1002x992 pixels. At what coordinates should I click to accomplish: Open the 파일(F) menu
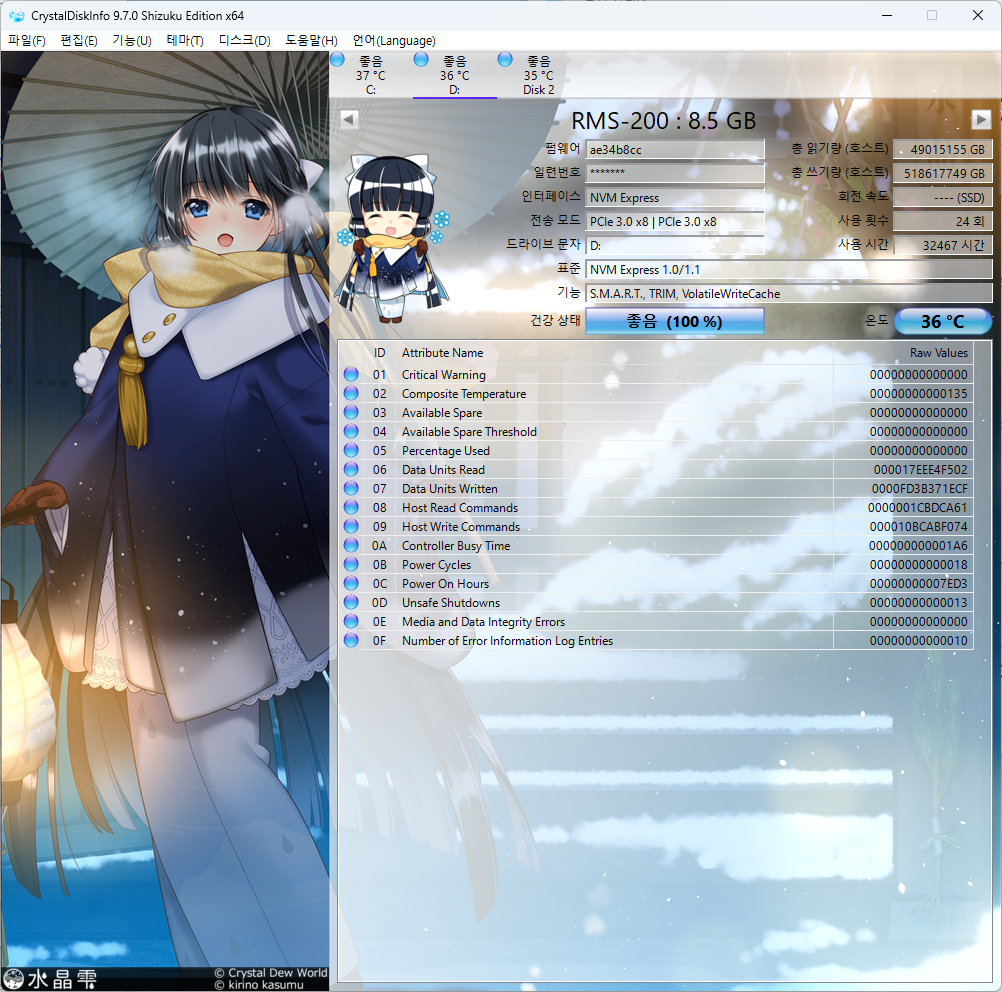pos(27,41)
